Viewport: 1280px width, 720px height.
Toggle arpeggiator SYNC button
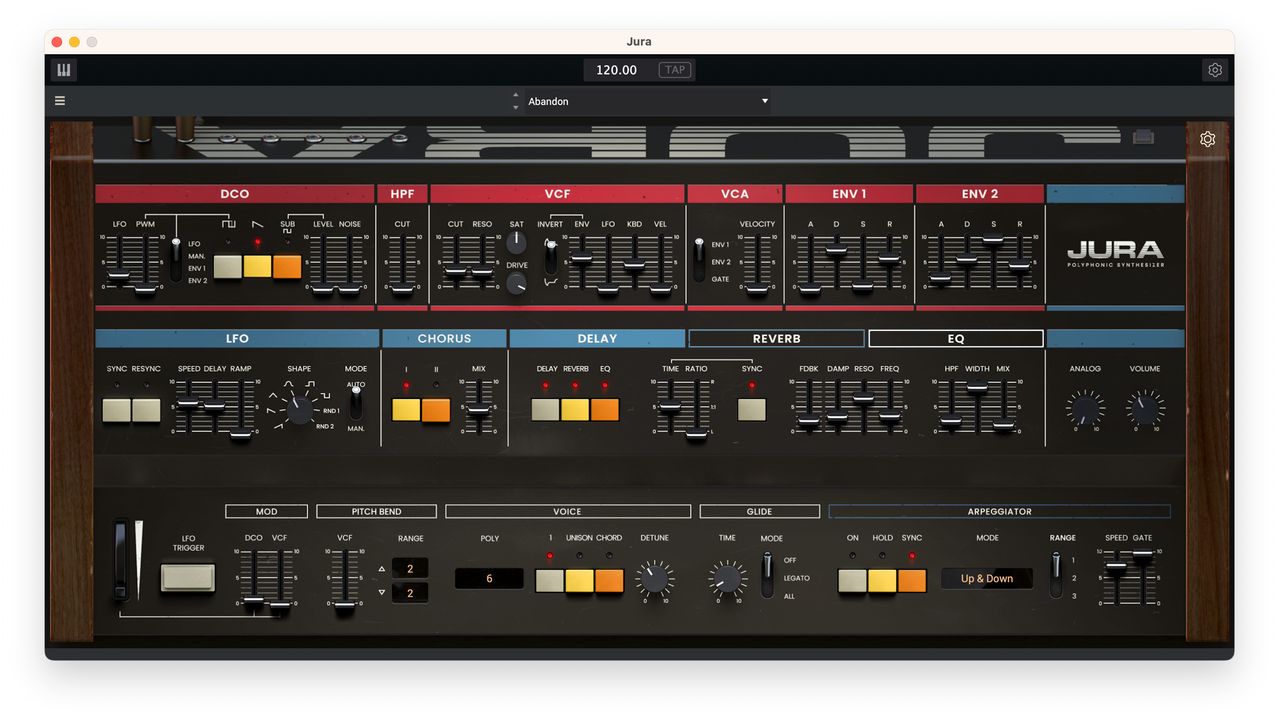pyautogui.click(x=912, y=581)
